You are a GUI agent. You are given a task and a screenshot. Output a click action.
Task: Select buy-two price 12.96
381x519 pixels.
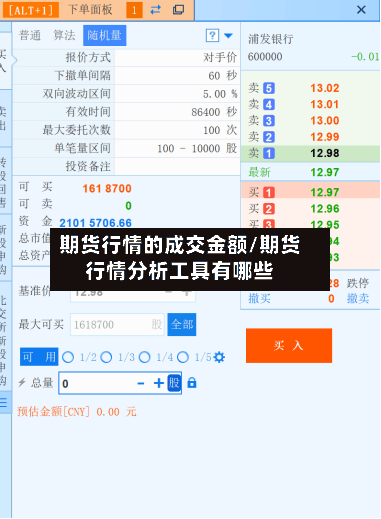[x=325, y=209]
